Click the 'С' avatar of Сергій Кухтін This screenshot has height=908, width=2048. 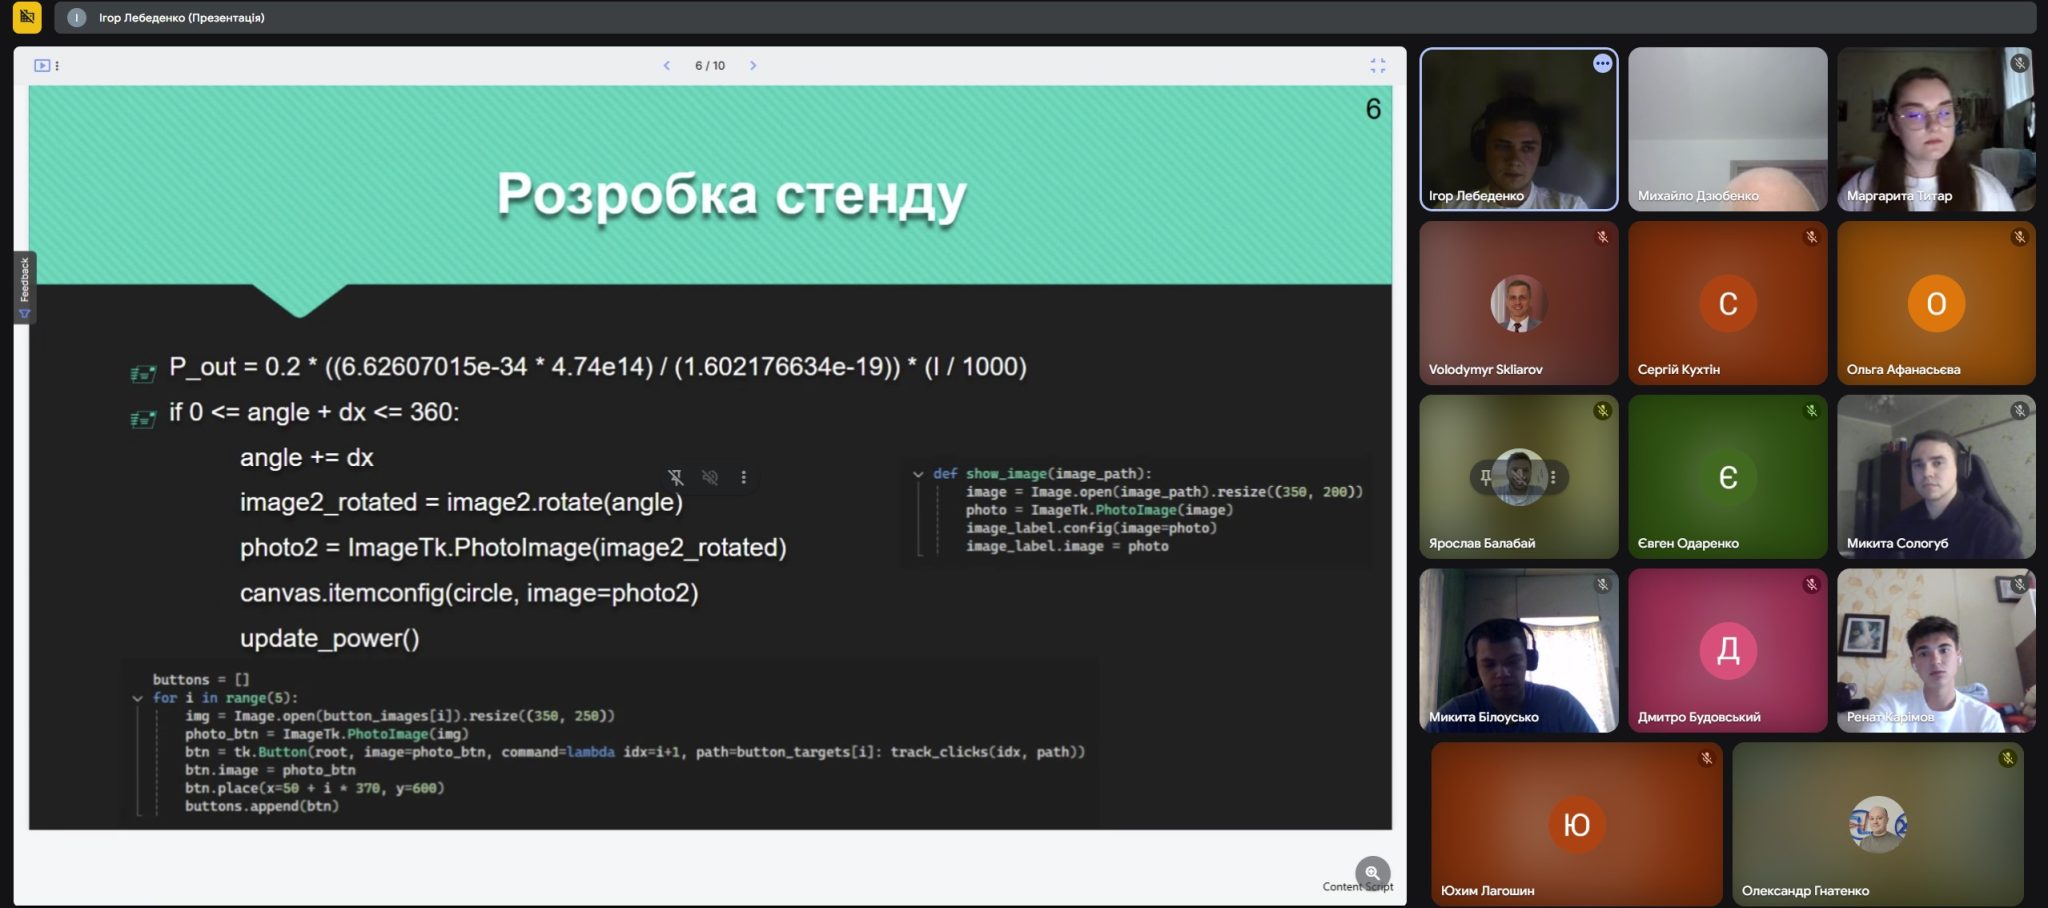[1727, 303]
